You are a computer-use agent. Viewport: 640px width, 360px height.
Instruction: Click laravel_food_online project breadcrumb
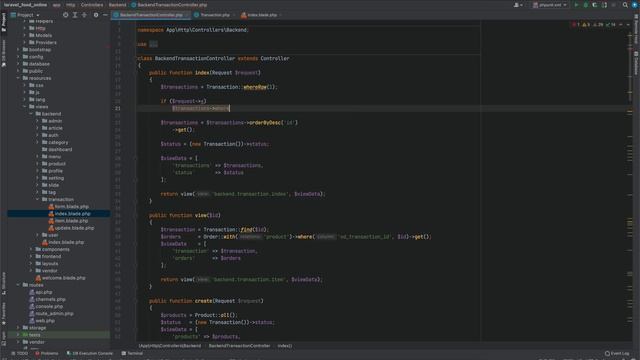(x=25, y=5)
